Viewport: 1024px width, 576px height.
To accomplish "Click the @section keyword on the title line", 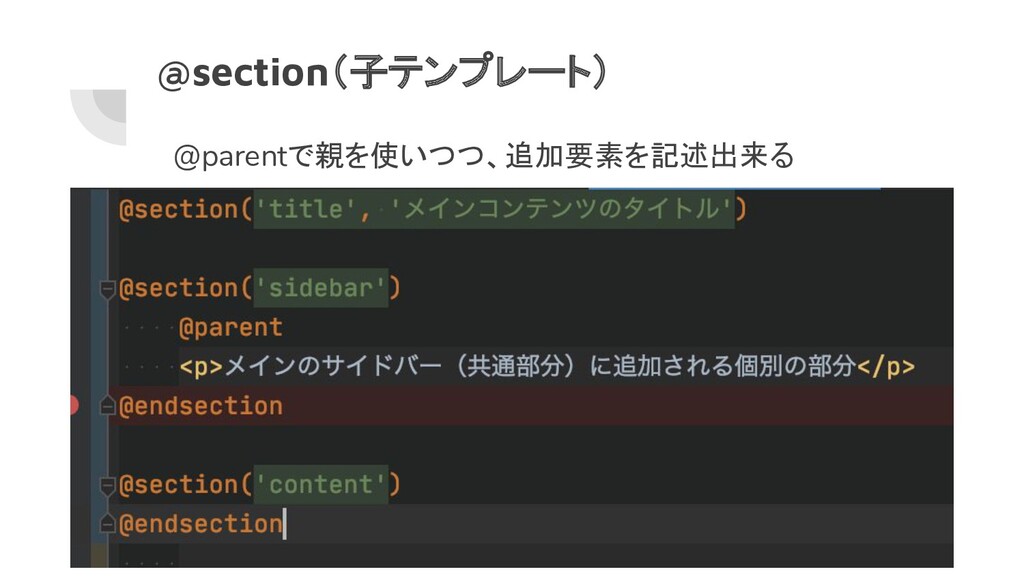I will [179, 209].
